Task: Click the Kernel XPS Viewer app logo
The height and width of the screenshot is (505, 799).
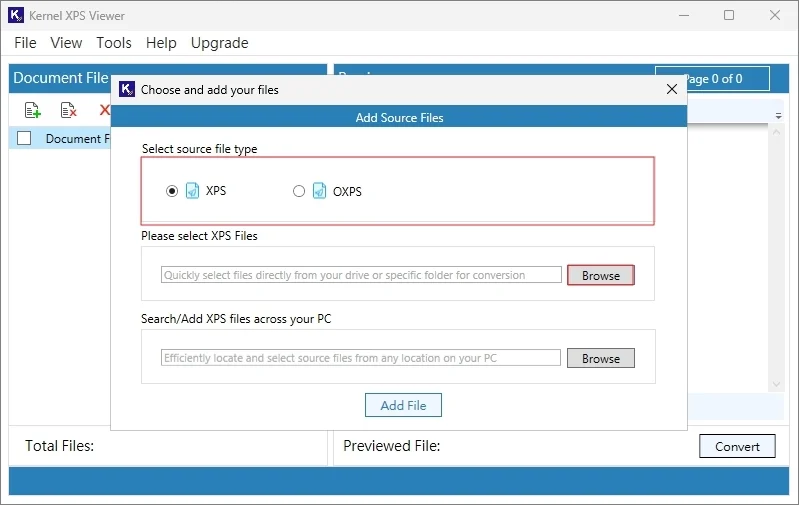Action: [16, 15]
